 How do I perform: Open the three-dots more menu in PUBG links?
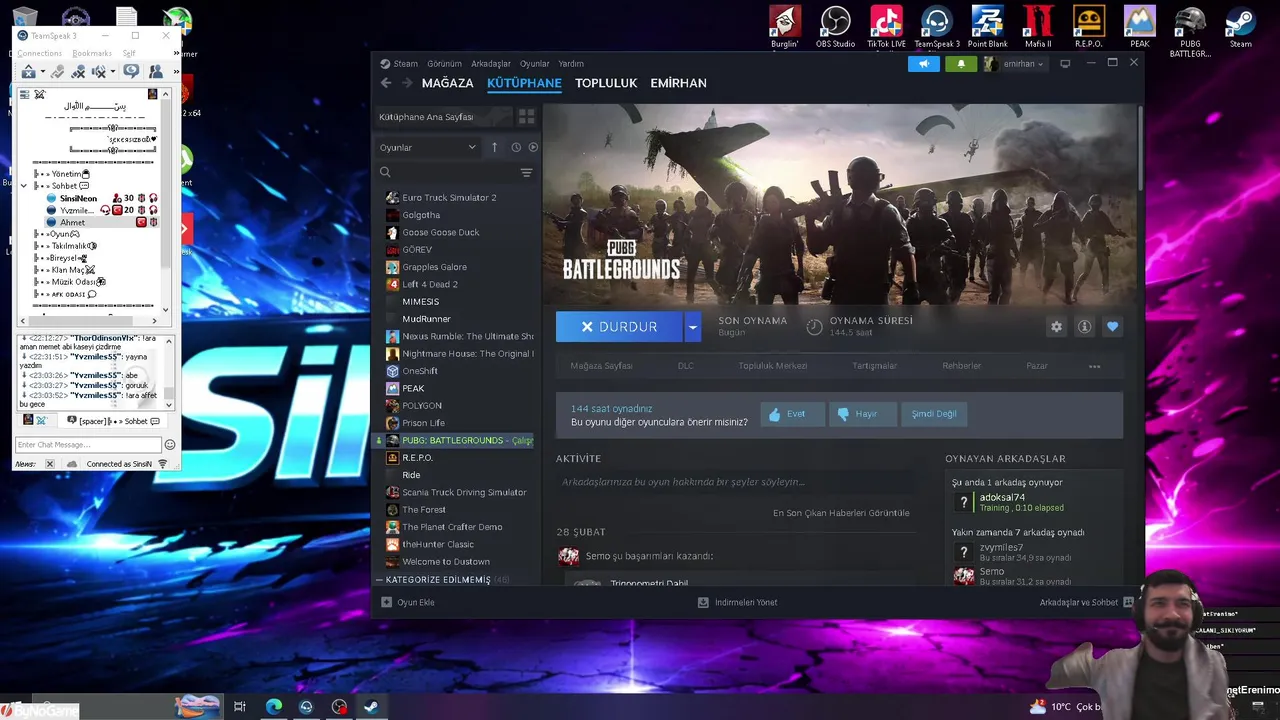pos(1094,366)
